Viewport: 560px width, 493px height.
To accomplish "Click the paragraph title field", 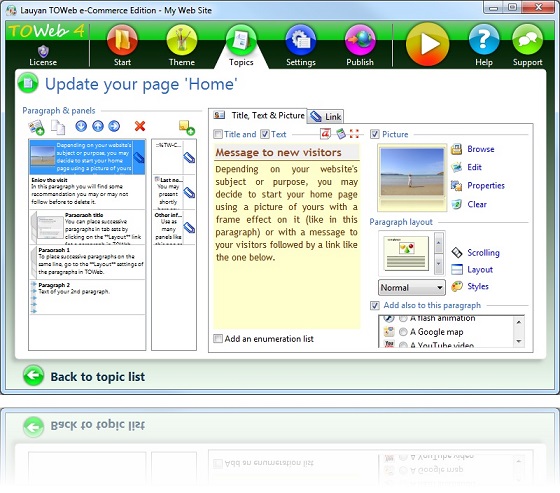I will [x=287, y=153].
